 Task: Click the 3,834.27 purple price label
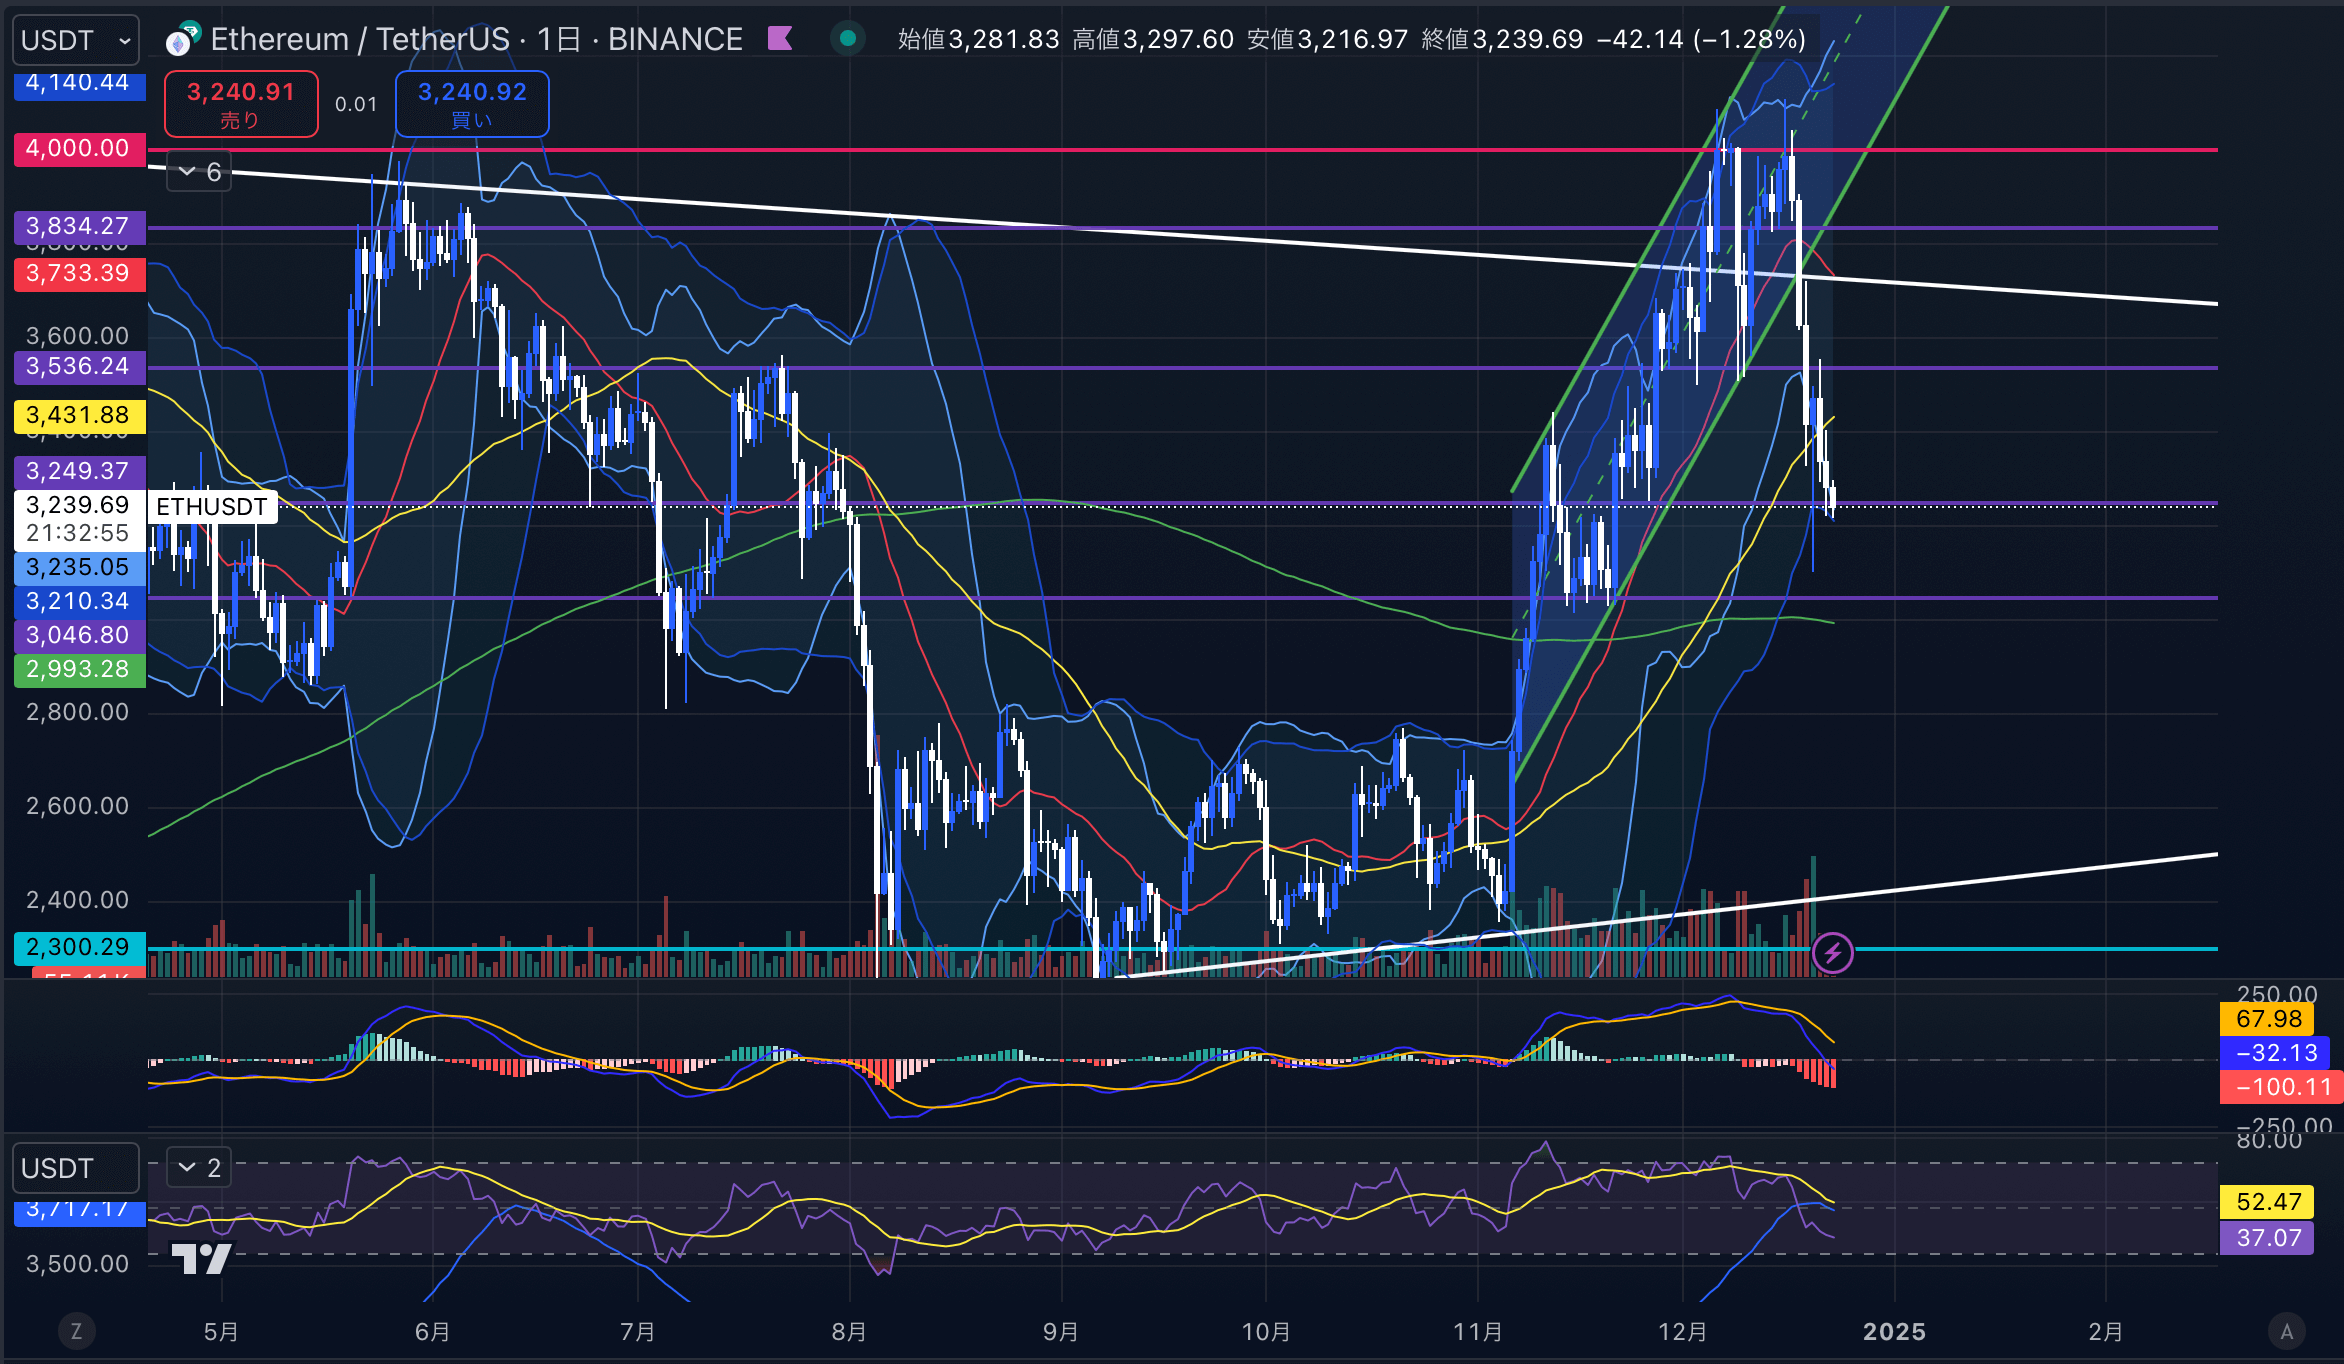click(79, 227)
